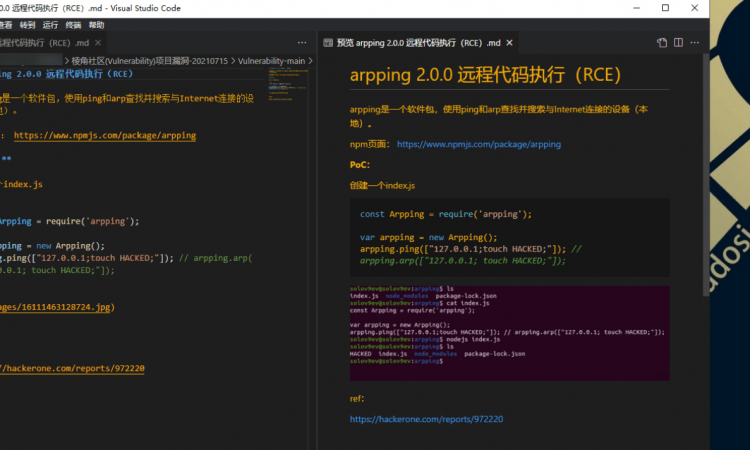Screen dimensions: 750x450
Task: Click the index.js line in source editor
Action: [x=22, y=184]
